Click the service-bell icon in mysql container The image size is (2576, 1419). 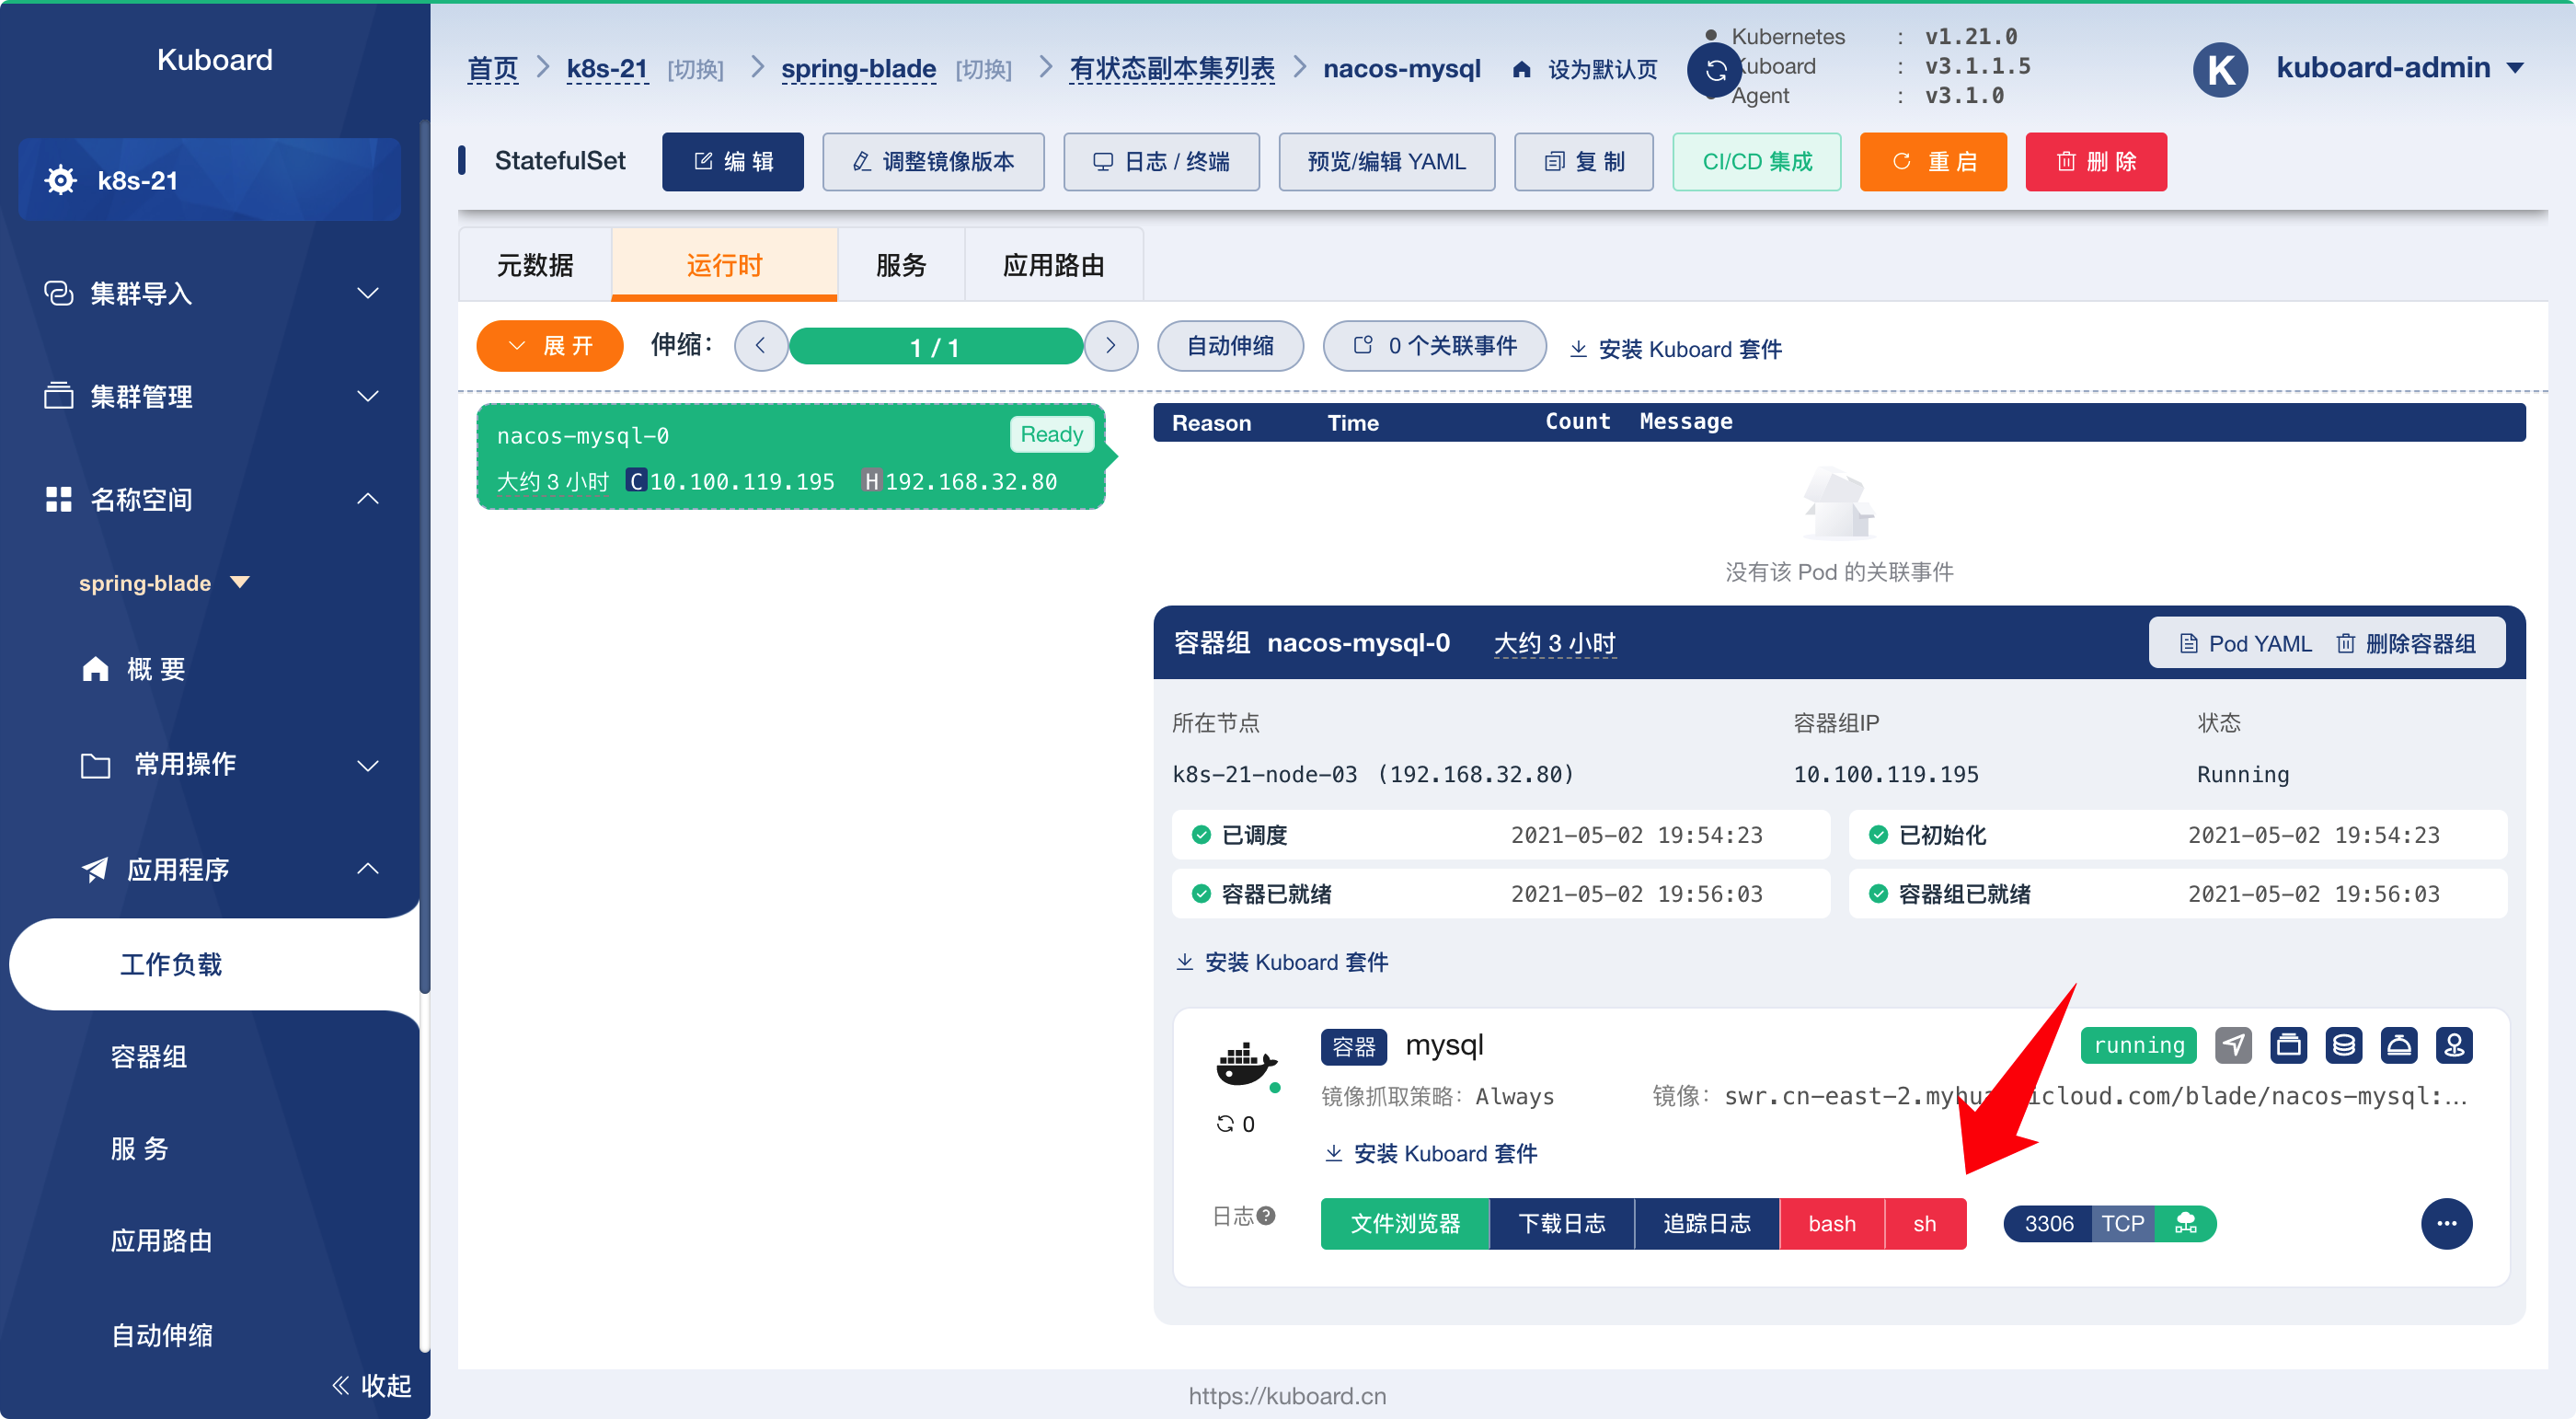click(2398, 1045)
